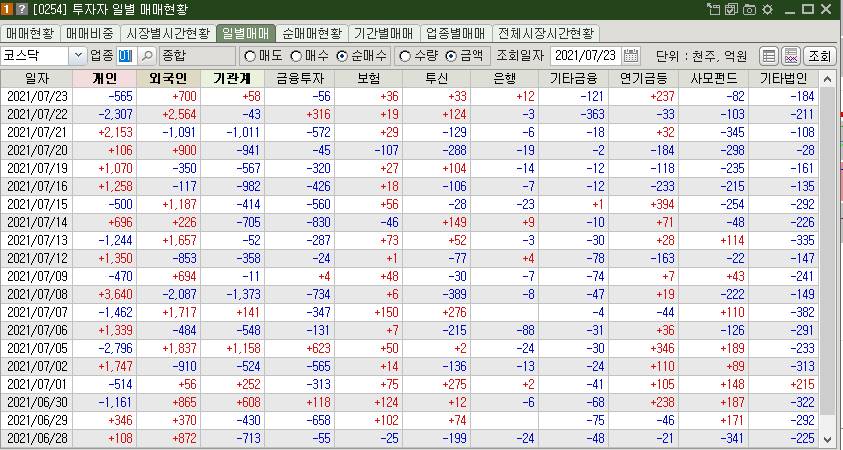Click the 2021/07/13 date row cell
This screenshot has width=843, height=450.
pyautogui.click(x=37, y=240)
